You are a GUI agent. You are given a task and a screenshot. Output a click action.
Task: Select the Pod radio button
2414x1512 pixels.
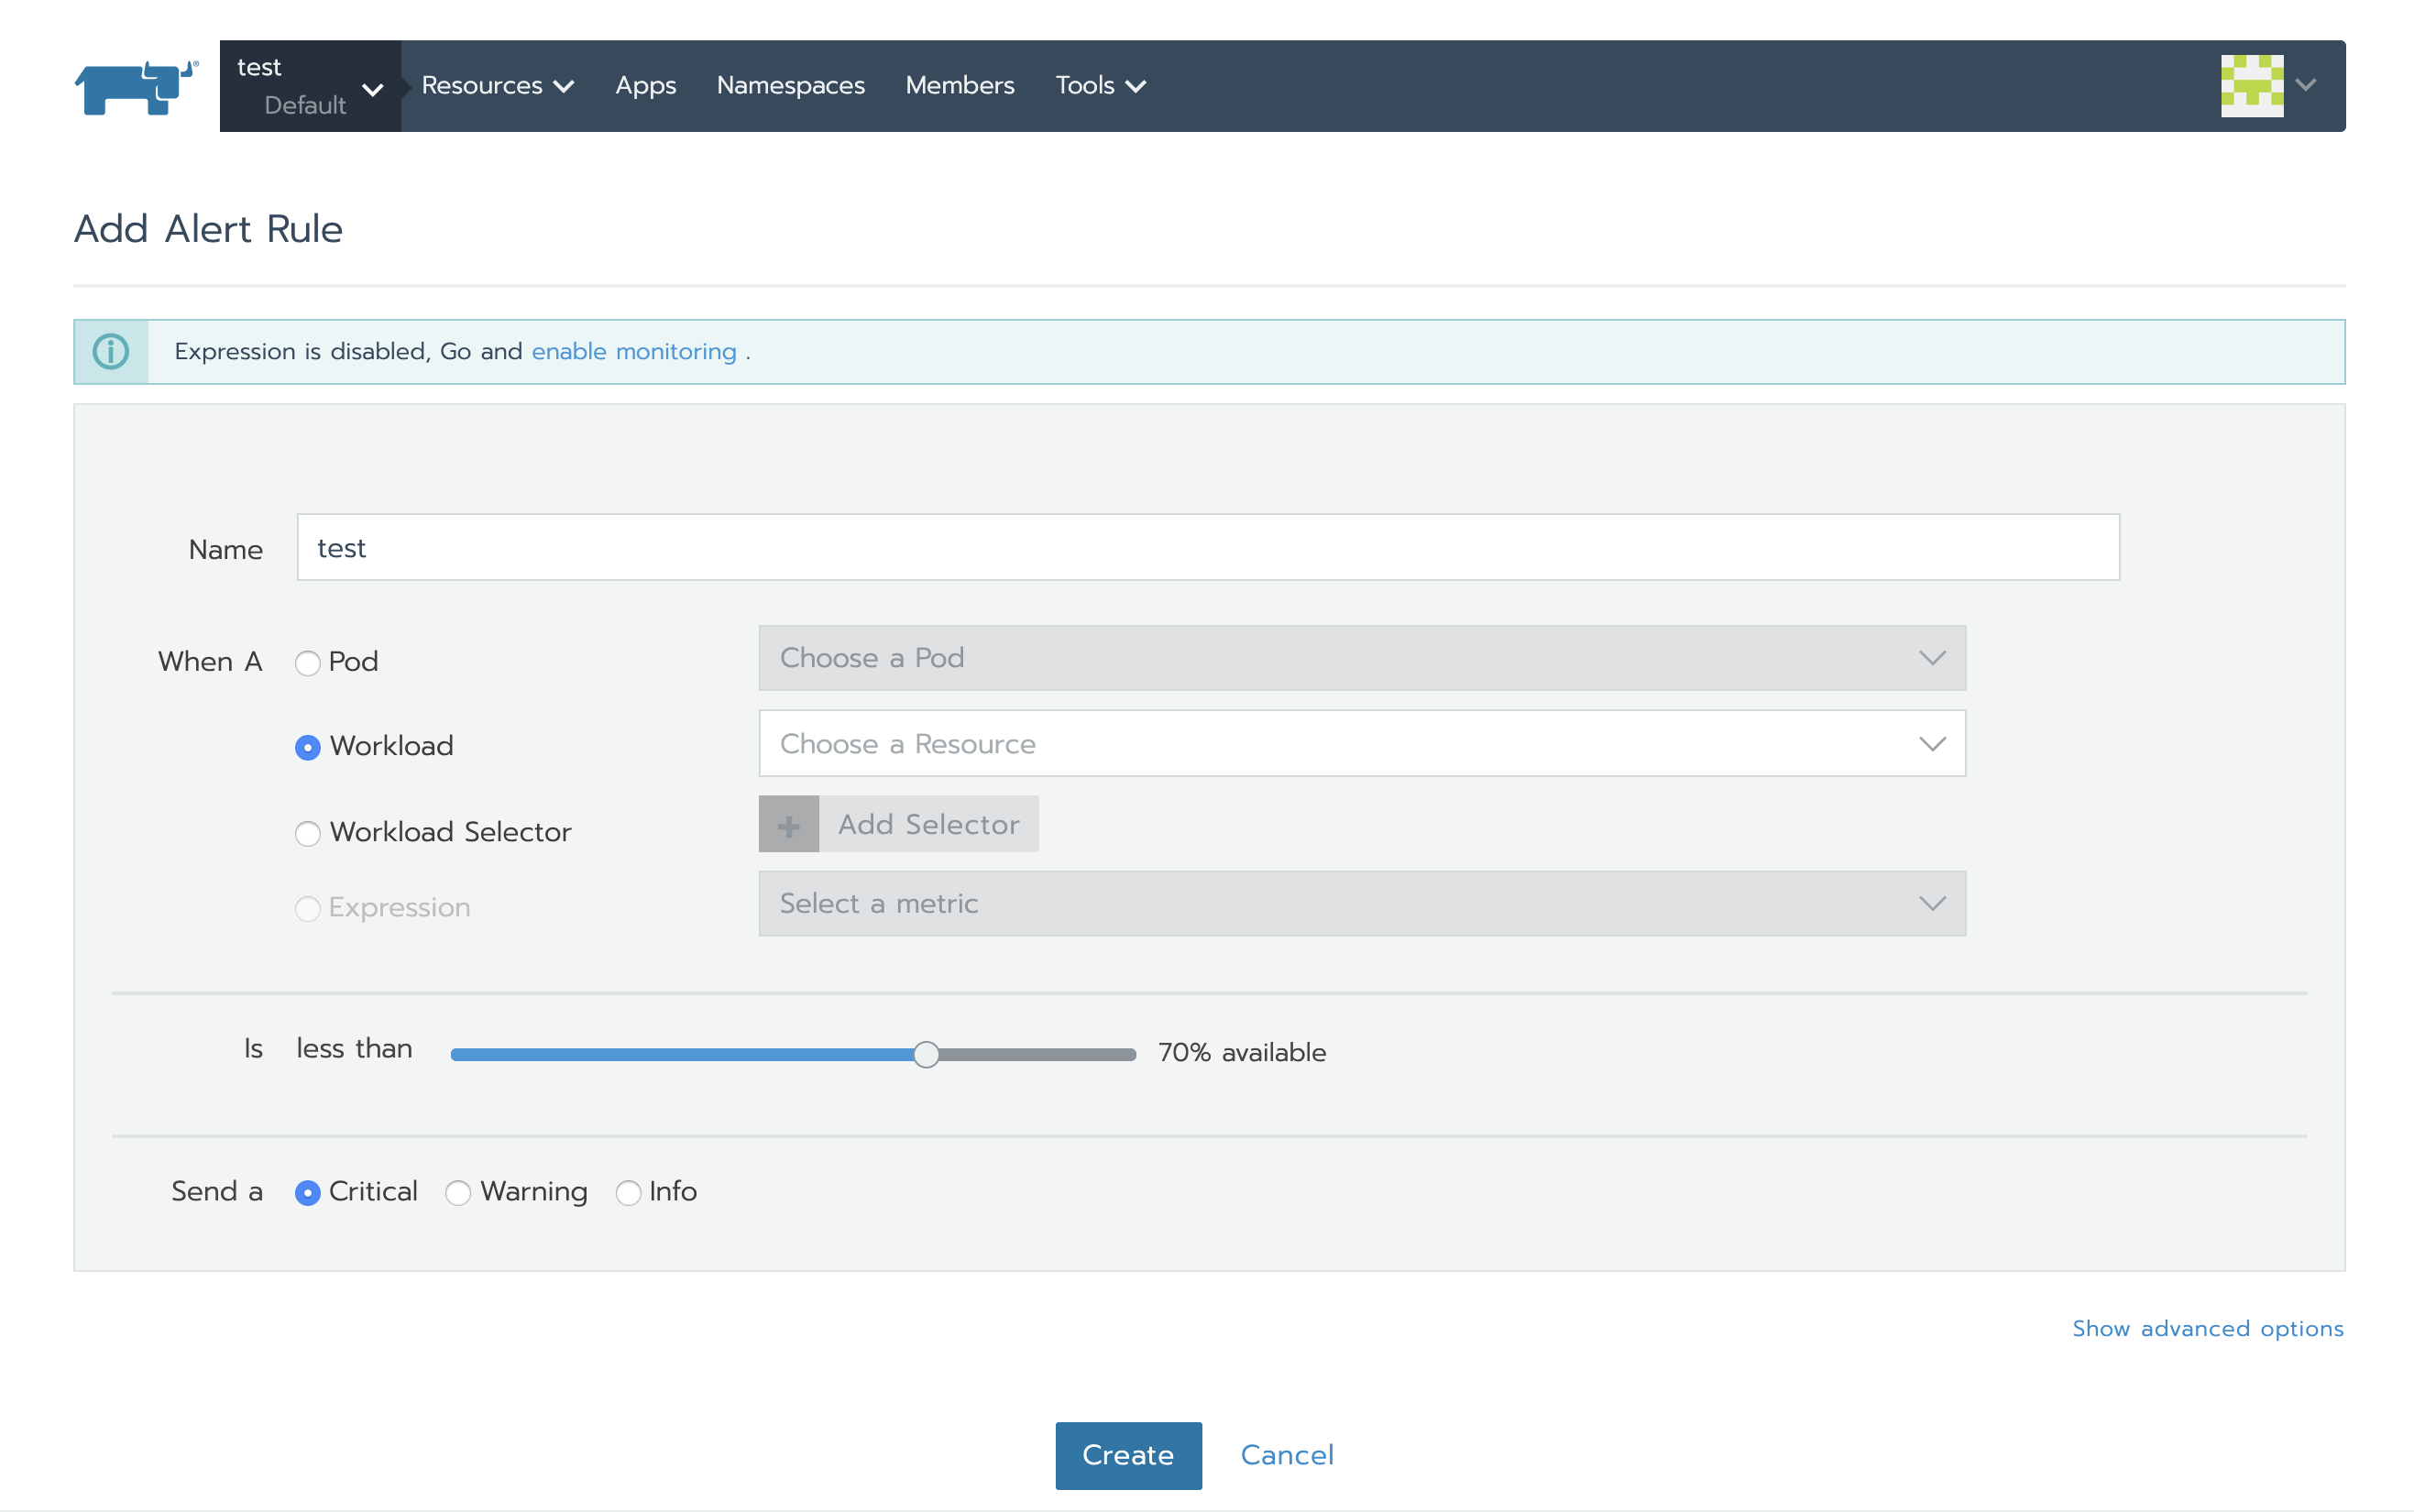(308, 663)
